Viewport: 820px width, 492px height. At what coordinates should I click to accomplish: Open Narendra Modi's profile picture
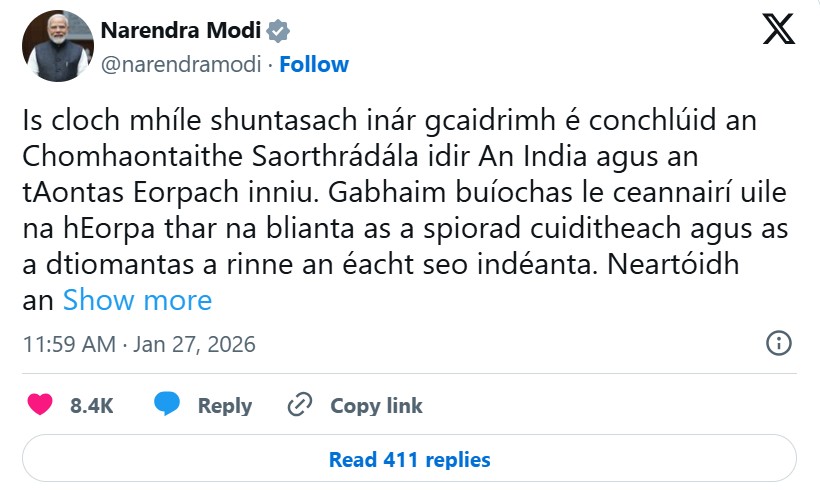click(58, 46)
